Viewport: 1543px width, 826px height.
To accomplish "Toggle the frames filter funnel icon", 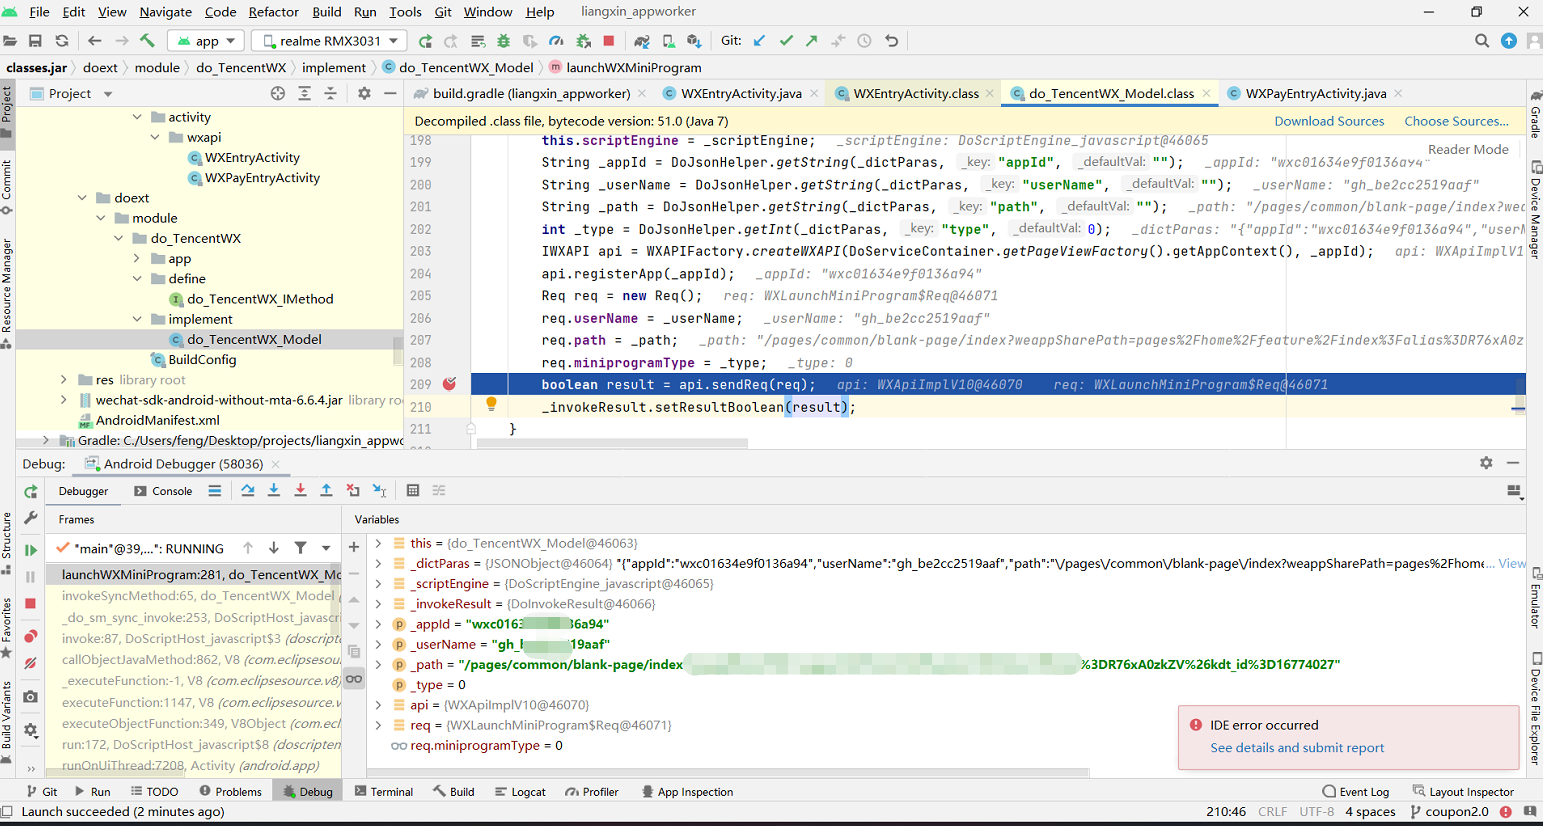I will (300, 548).
